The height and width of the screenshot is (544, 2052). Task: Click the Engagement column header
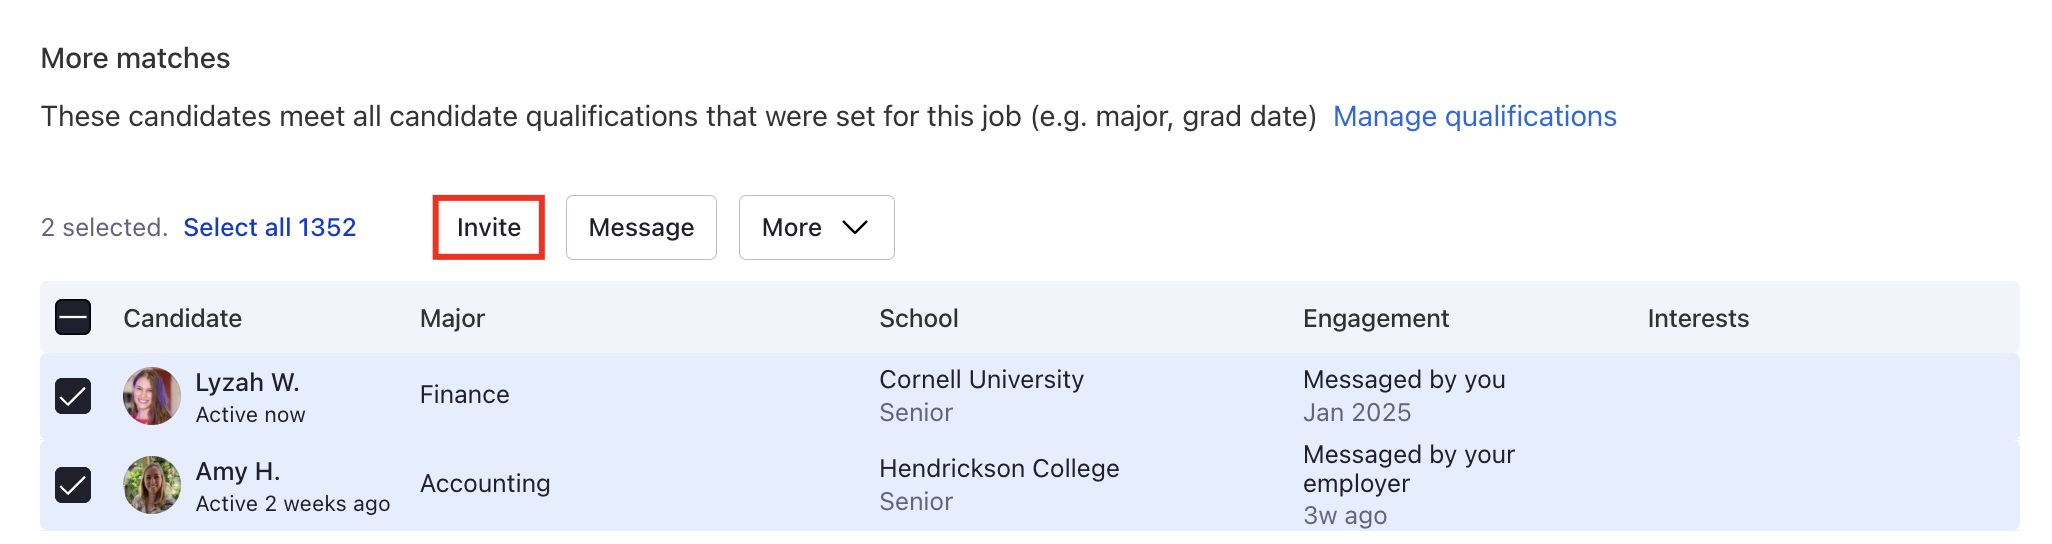click(1376, 318)
